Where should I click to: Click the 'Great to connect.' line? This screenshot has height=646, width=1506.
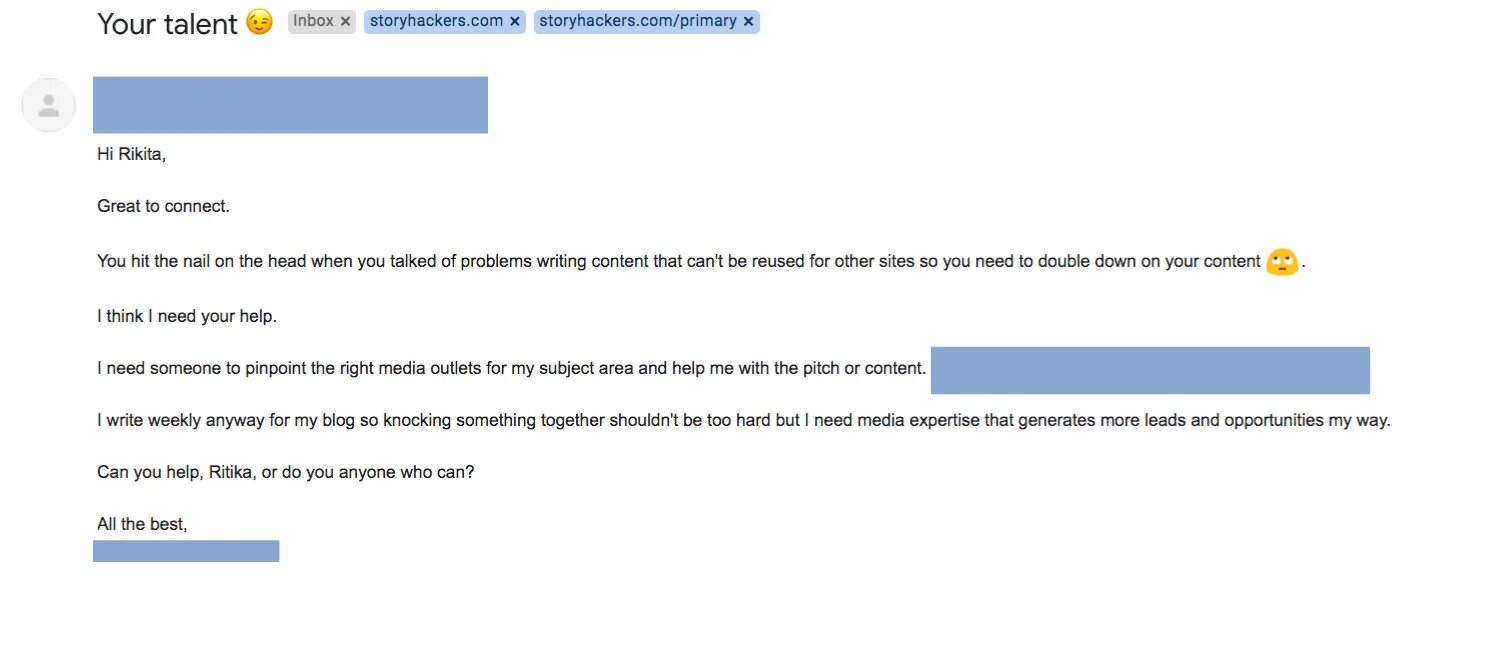pos(163,207)
